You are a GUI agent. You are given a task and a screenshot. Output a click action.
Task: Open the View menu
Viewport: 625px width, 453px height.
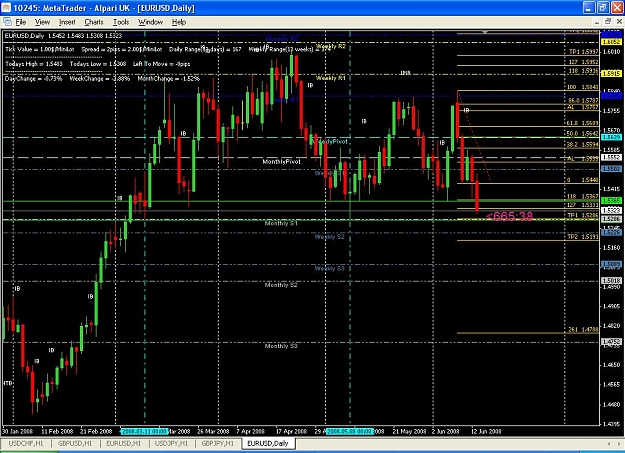42,22
